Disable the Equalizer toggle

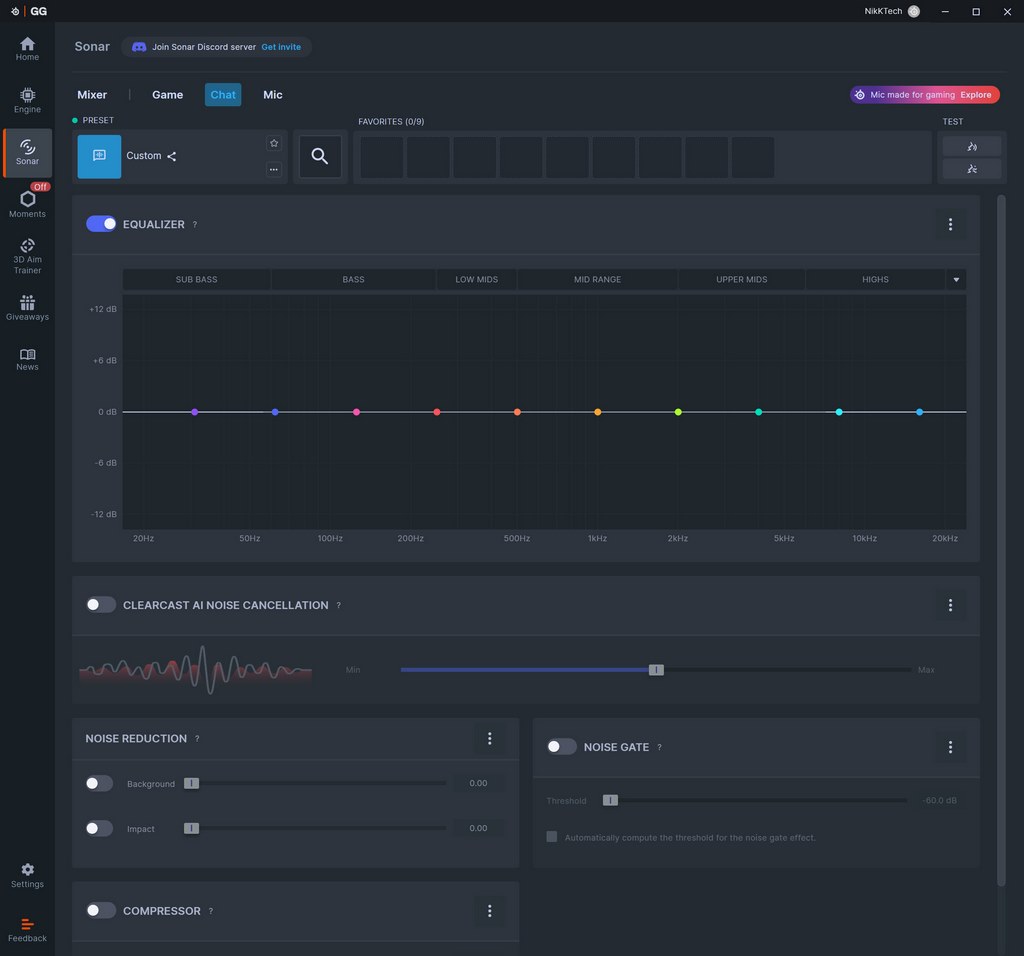(101, 224)
